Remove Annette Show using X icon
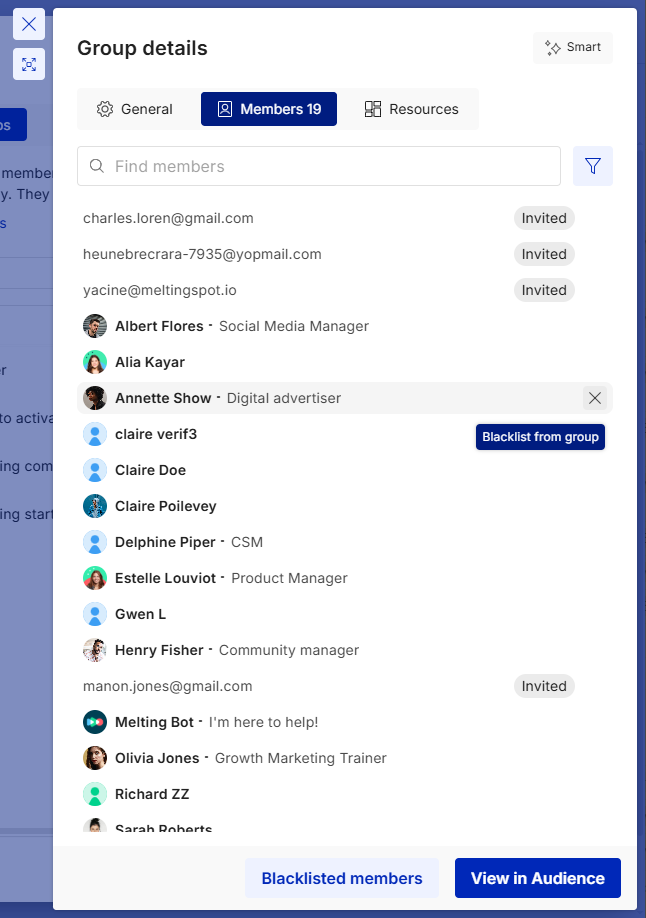The image size is (646, 918). [x=595, y=398]
